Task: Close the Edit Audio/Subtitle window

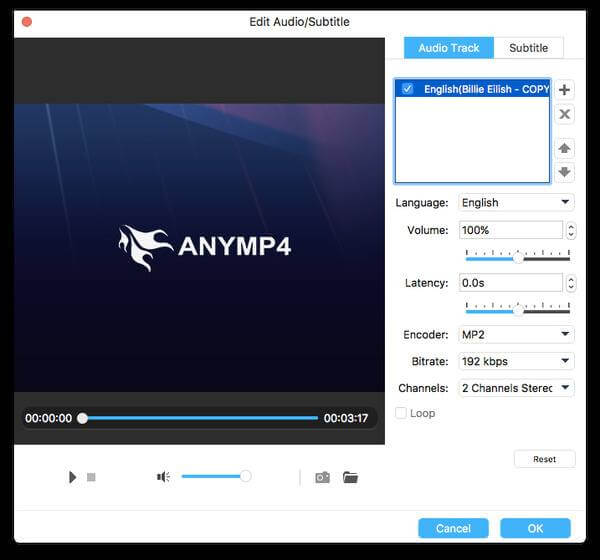Action: (27, 22)
